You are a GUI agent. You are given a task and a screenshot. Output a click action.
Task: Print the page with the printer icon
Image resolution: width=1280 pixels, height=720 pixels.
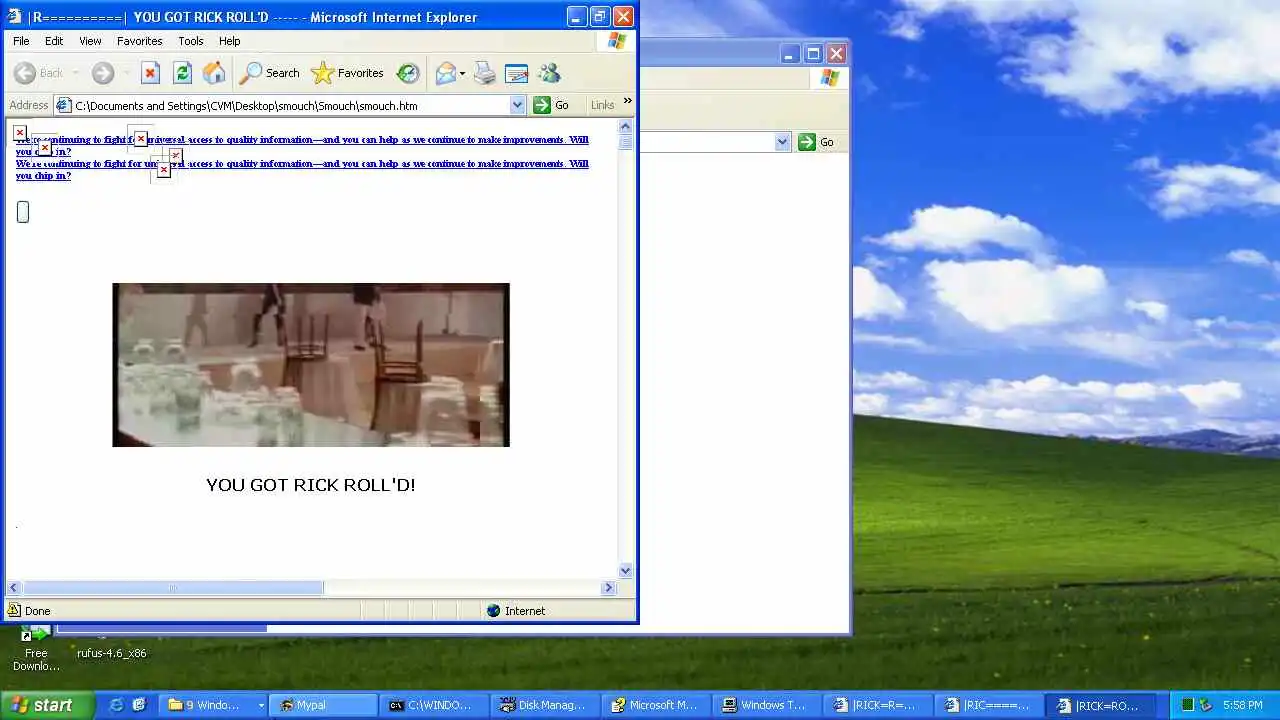coord(485,73)
